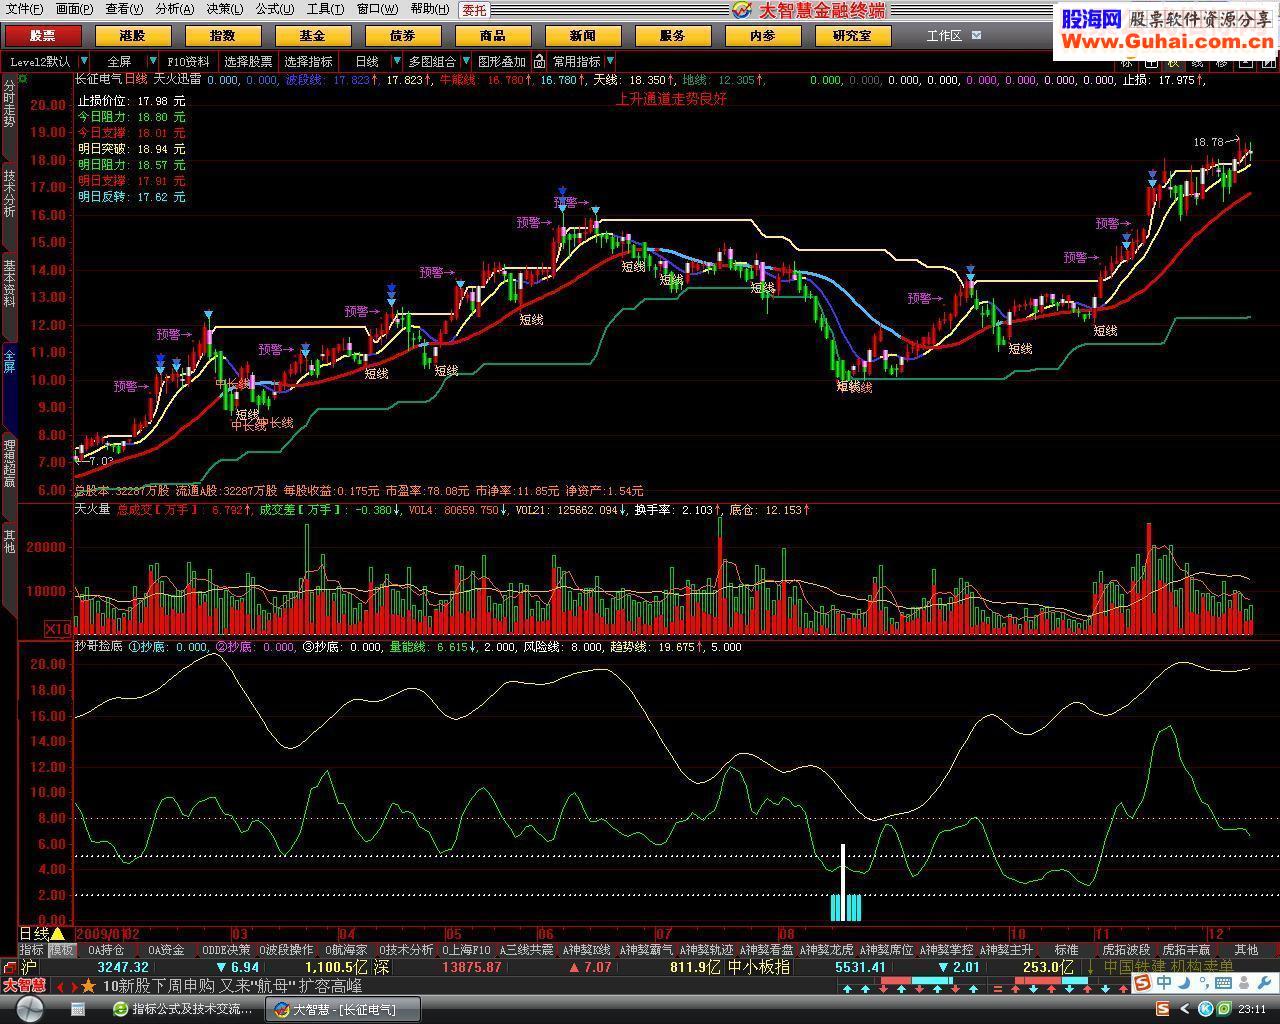Viewport: 1280px width, 1024px height.
Task: Click the left red arrow in news ticker
Action: [59, 986]
